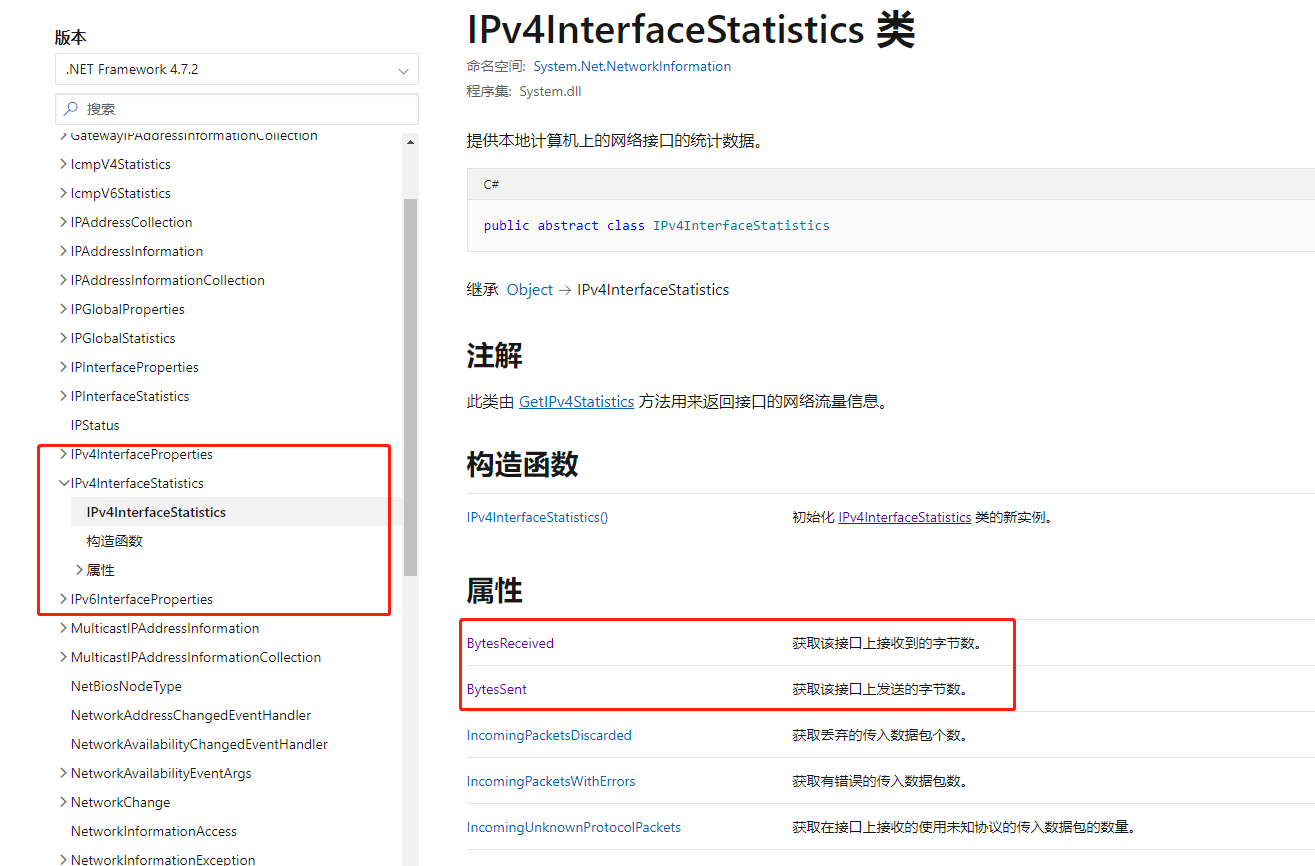Click description '获取丢弃的传入数据包个数。'
Image resolution: width=1315 pixels, height=866 pixels.
[882, 735]
